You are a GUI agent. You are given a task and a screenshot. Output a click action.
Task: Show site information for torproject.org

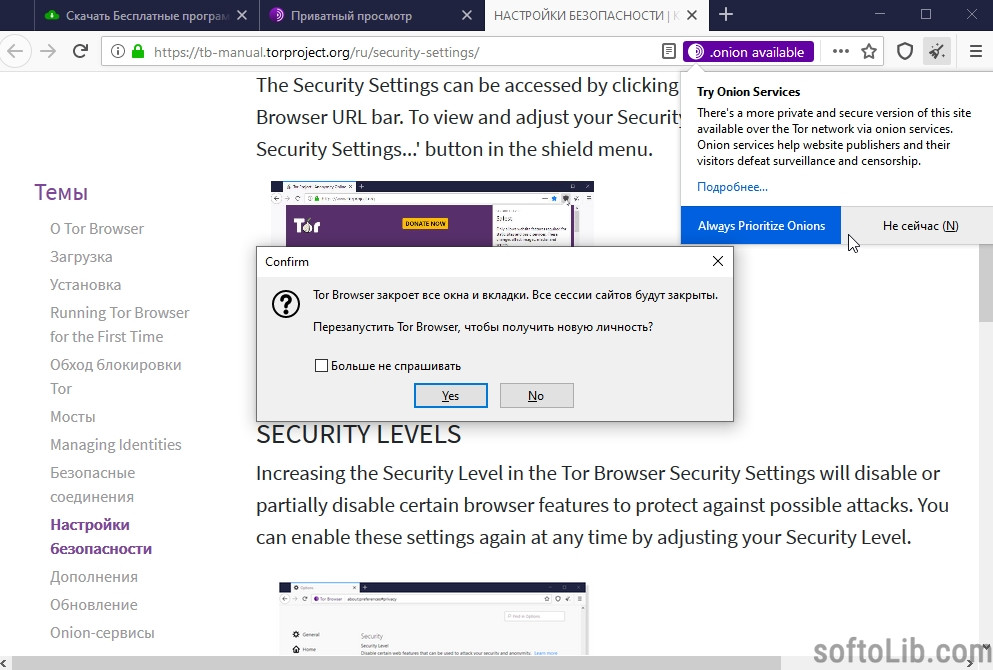click(x=118, y=51)
